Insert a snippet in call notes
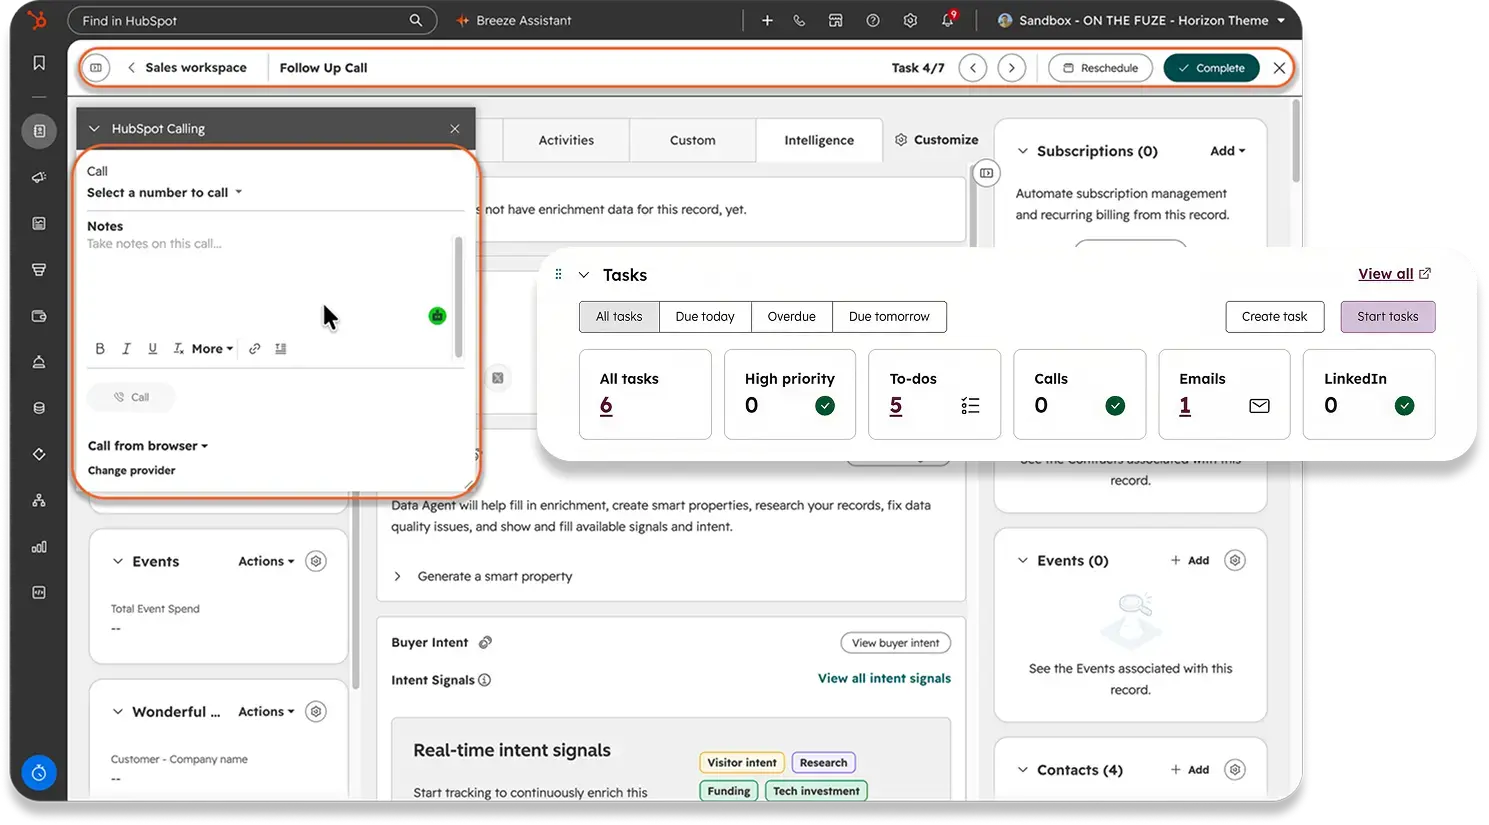The width and height of the screenshot is (1489, 825). 281,349
